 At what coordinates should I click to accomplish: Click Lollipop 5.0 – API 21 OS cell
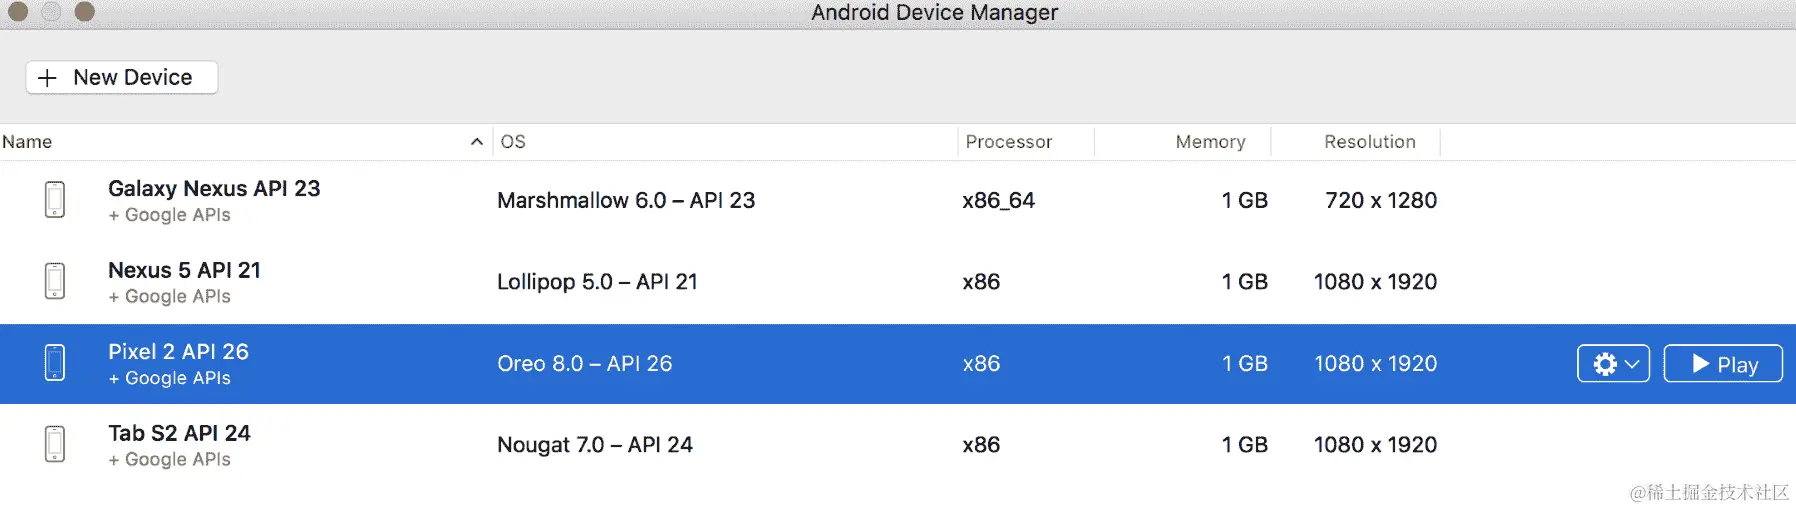(x=597, y=282)
